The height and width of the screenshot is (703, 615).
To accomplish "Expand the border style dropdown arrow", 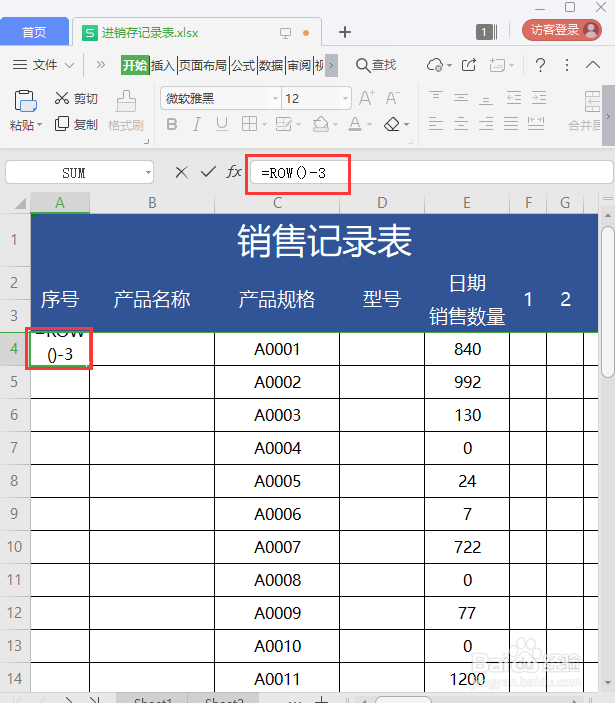I will click(264, 125).
